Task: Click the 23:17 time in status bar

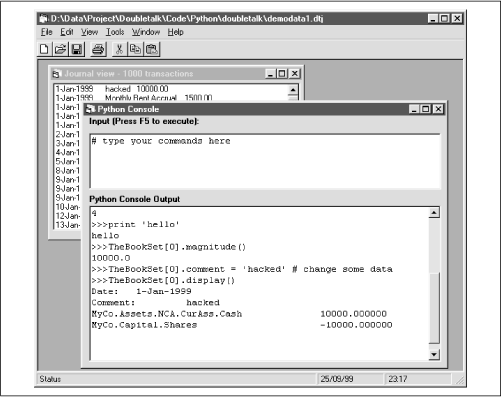Action: [x=398, y=379]
